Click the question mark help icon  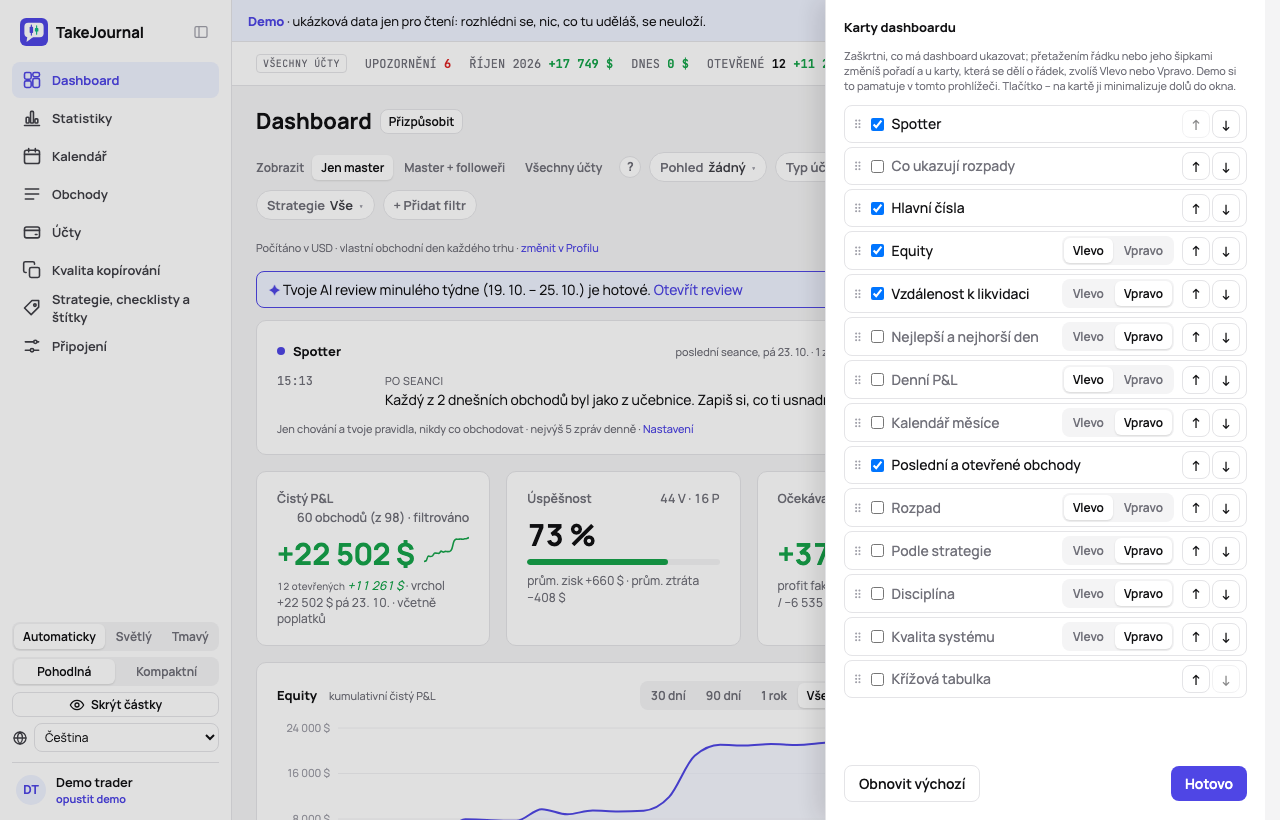(x=629, y=167)
